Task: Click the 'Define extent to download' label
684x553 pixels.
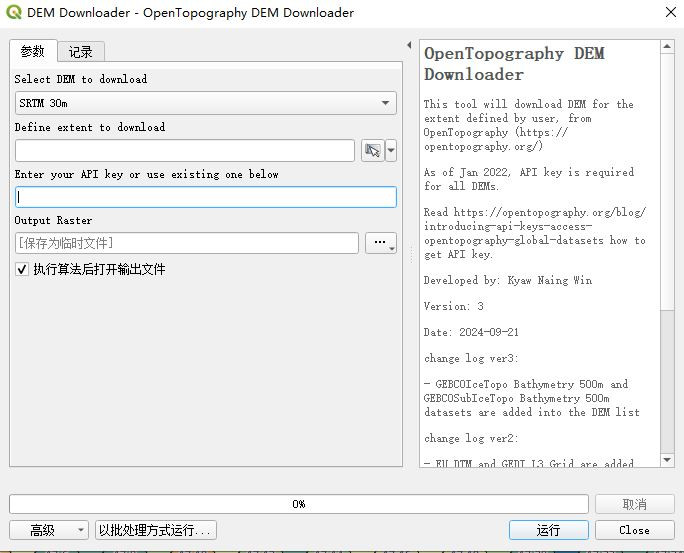Action: click(90, 127)
